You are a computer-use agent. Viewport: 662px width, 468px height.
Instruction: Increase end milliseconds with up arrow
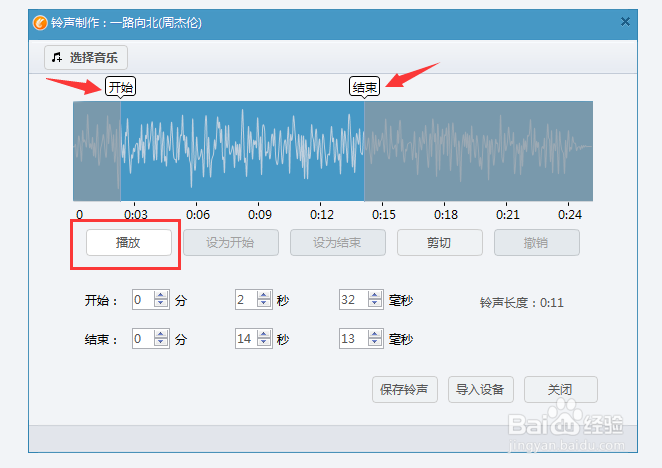(x=375, y=334)
